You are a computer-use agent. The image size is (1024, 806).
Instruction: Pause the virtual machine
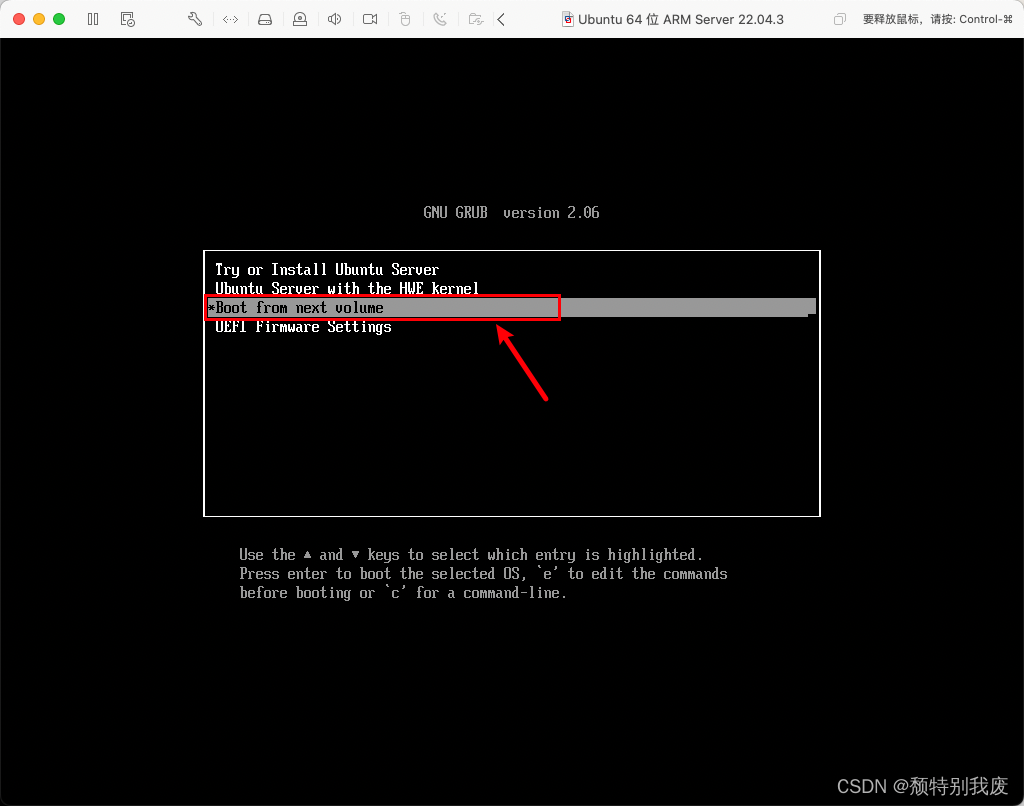point(93,19)
